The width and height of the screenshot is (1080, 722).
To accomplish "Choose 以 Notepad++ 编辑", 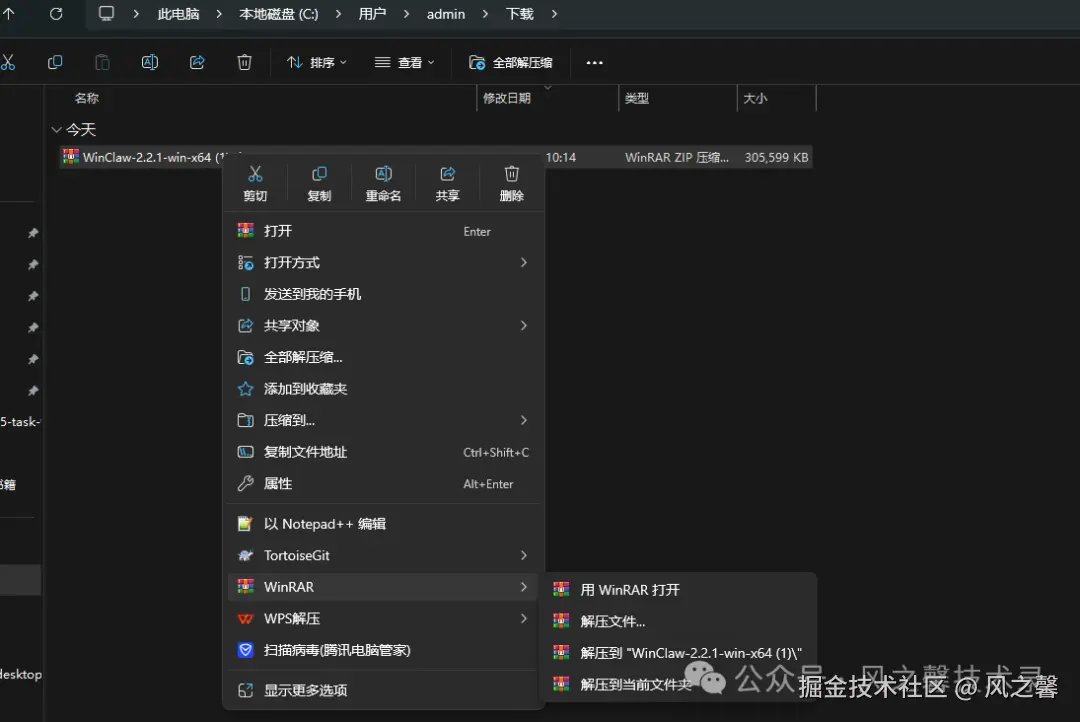I will click(x=383, y=524).
